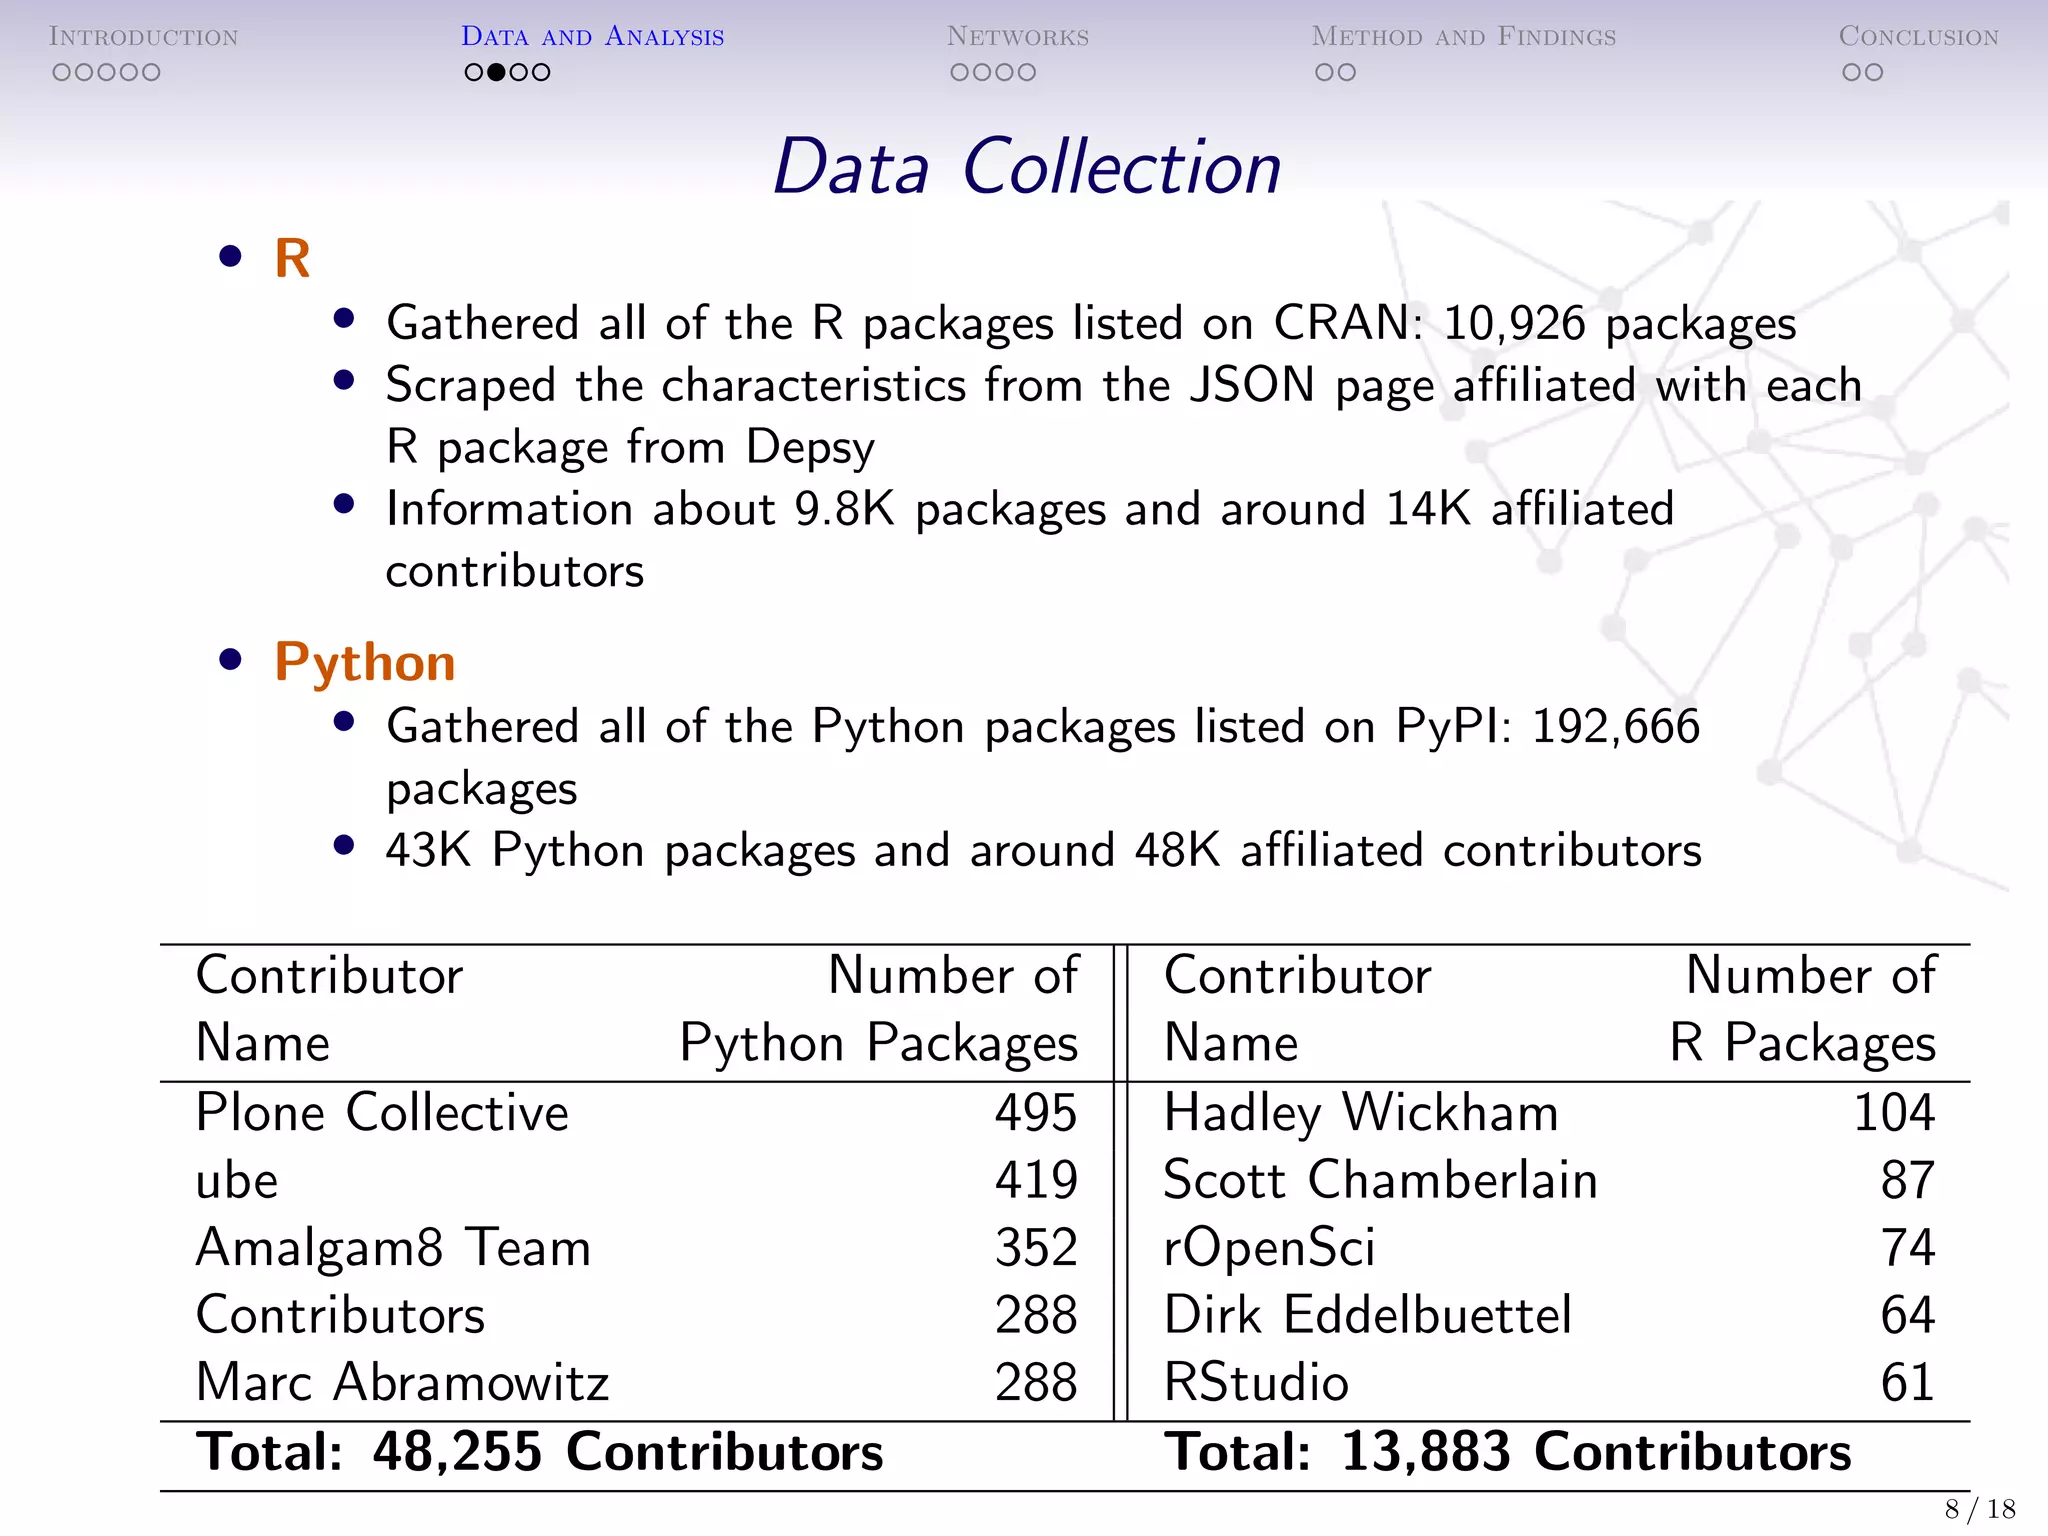Click the value 61 in the table
2048x1536 pixels.
pyautogui.click(x=1908, y=1383)
